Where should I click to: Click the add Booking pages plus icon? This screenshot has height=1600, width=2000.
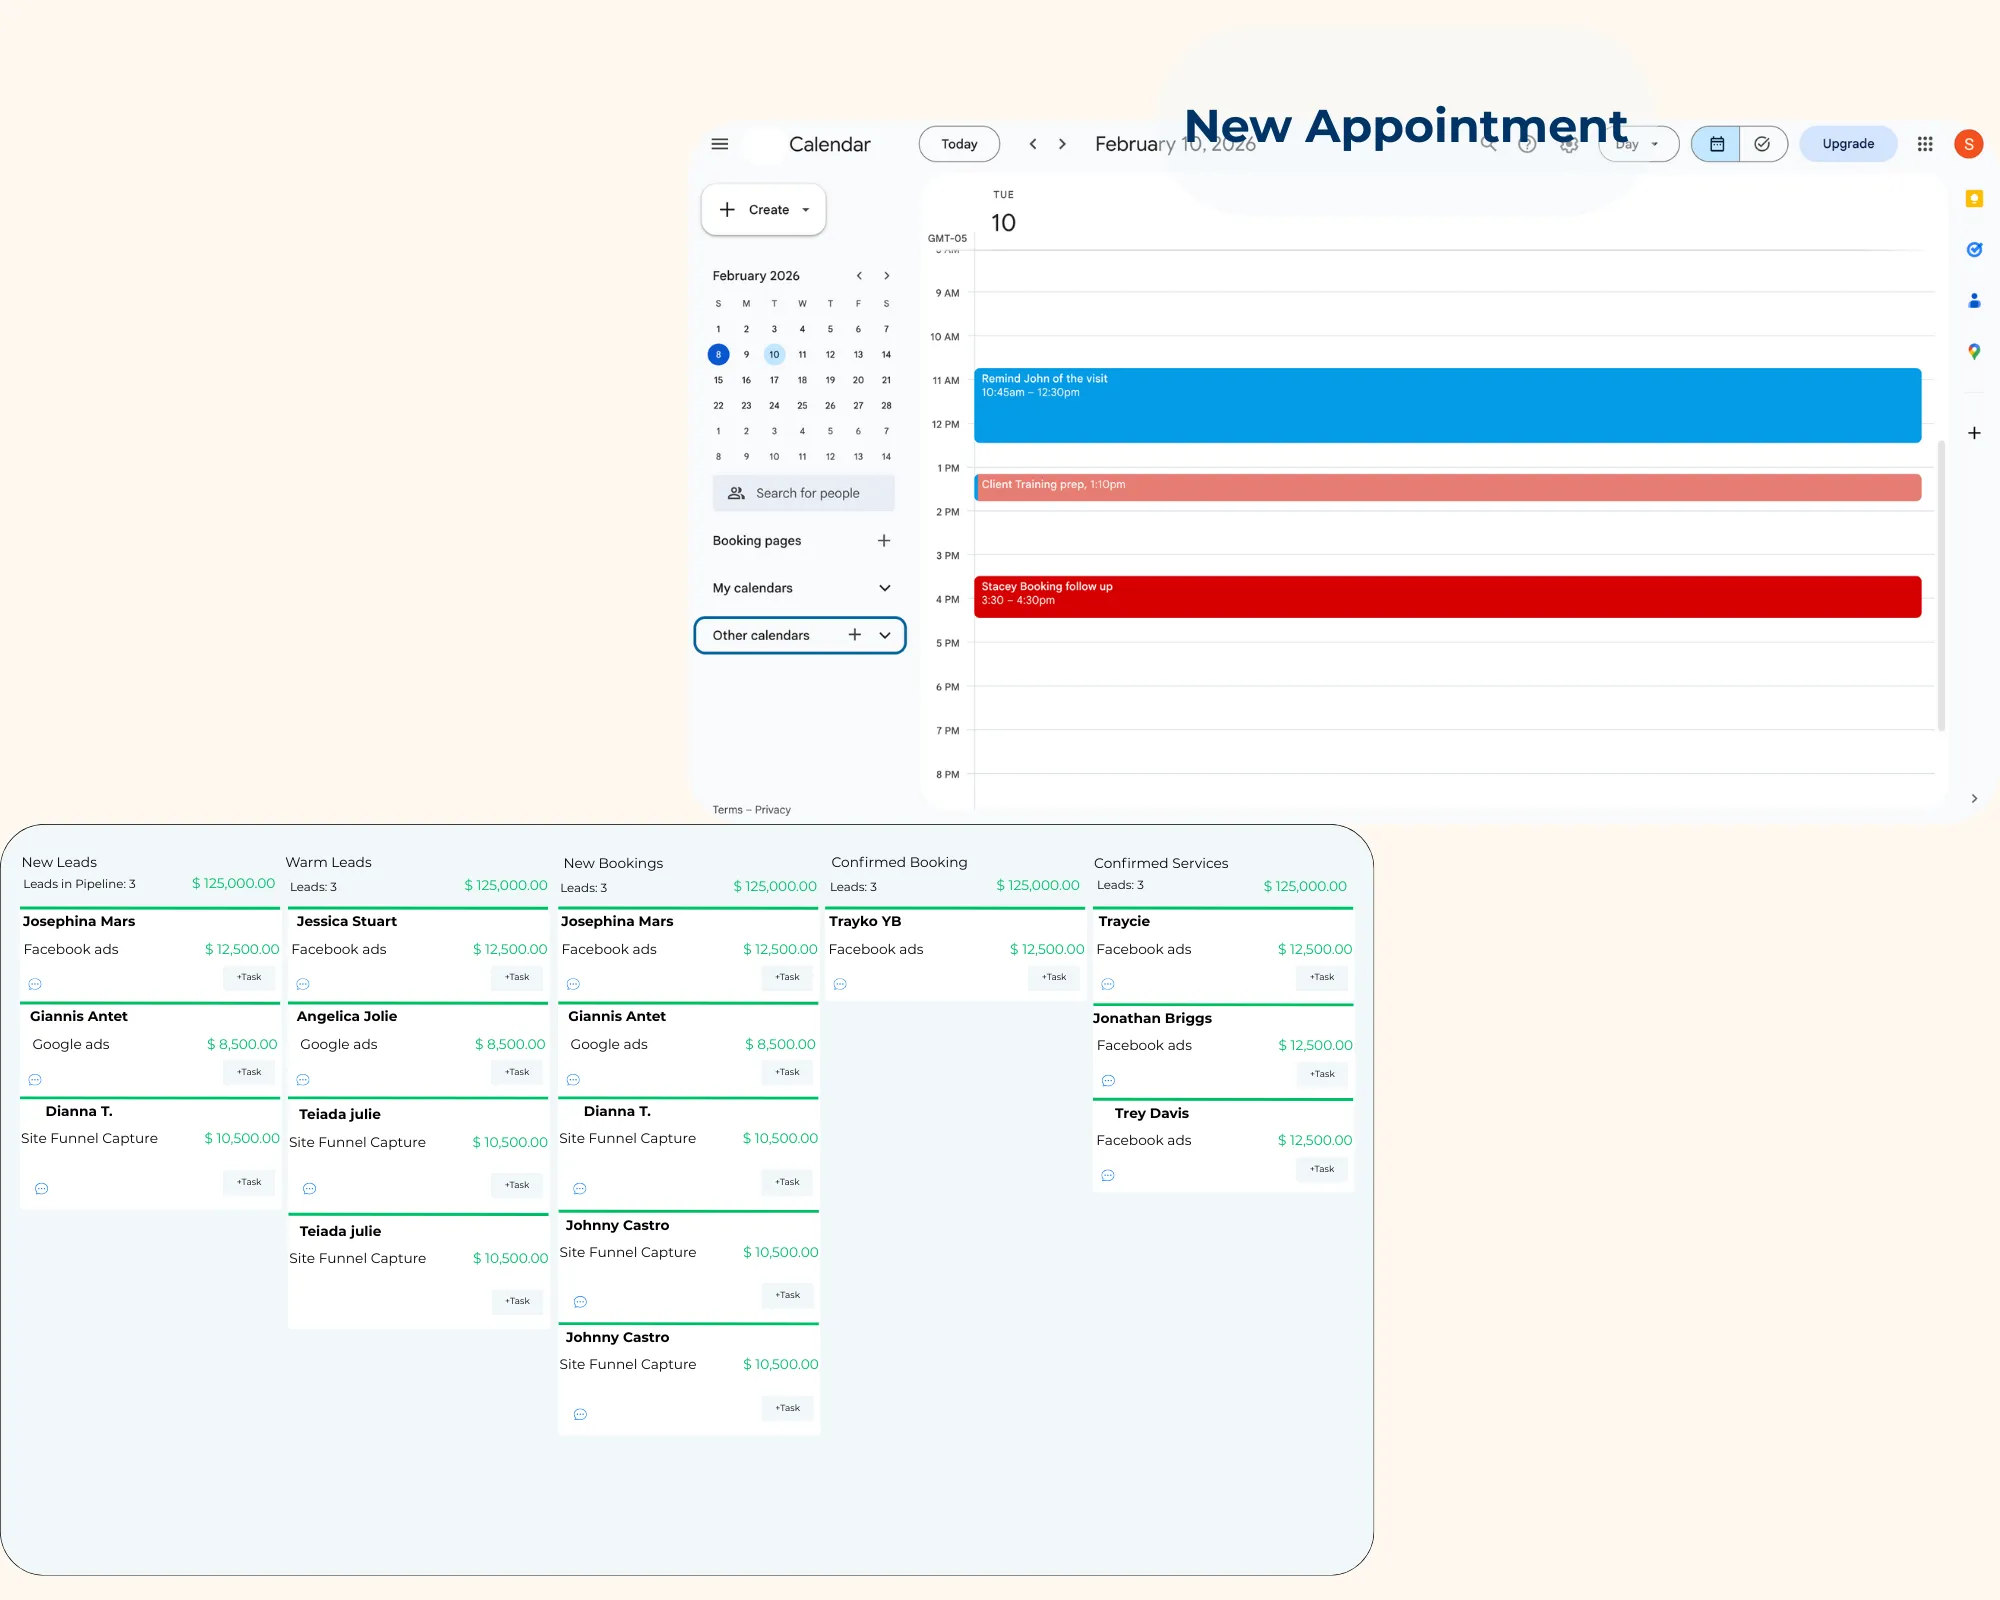coord(884,541)
